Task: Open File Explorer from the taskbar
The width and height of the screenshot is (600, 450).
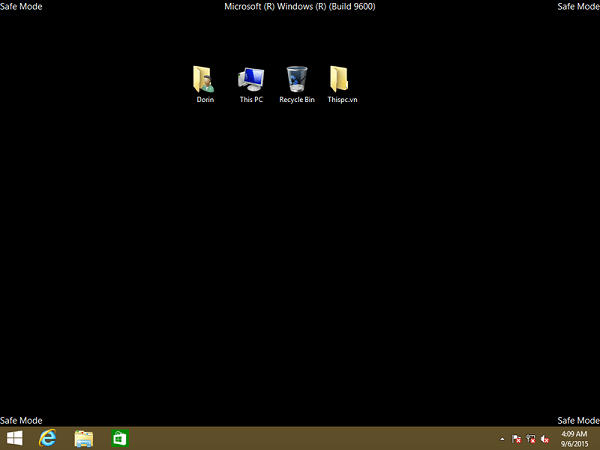Action: click(83, 439)
